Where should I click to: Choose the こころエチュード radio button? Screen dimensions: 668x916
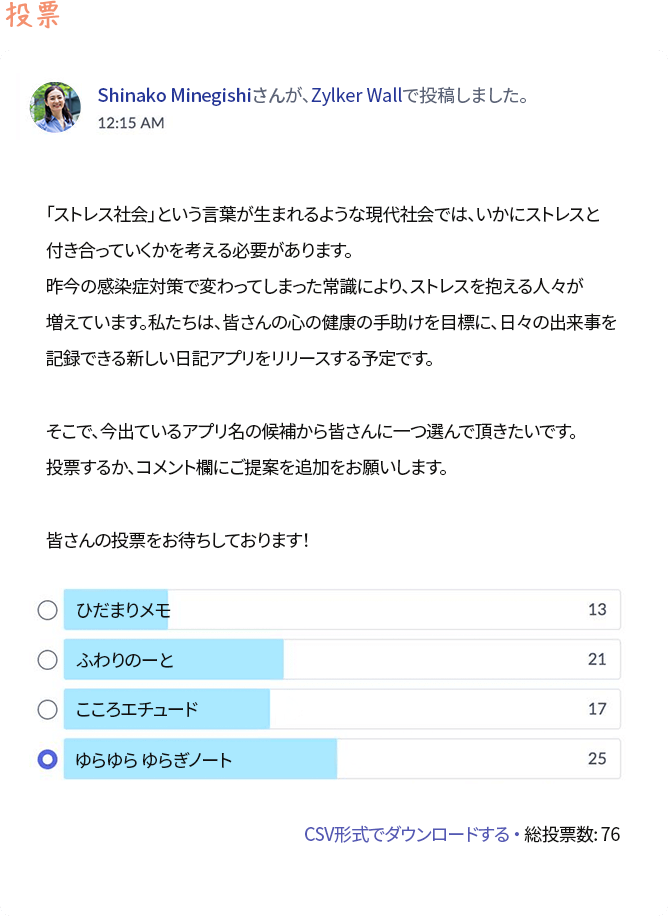point(47,710)
